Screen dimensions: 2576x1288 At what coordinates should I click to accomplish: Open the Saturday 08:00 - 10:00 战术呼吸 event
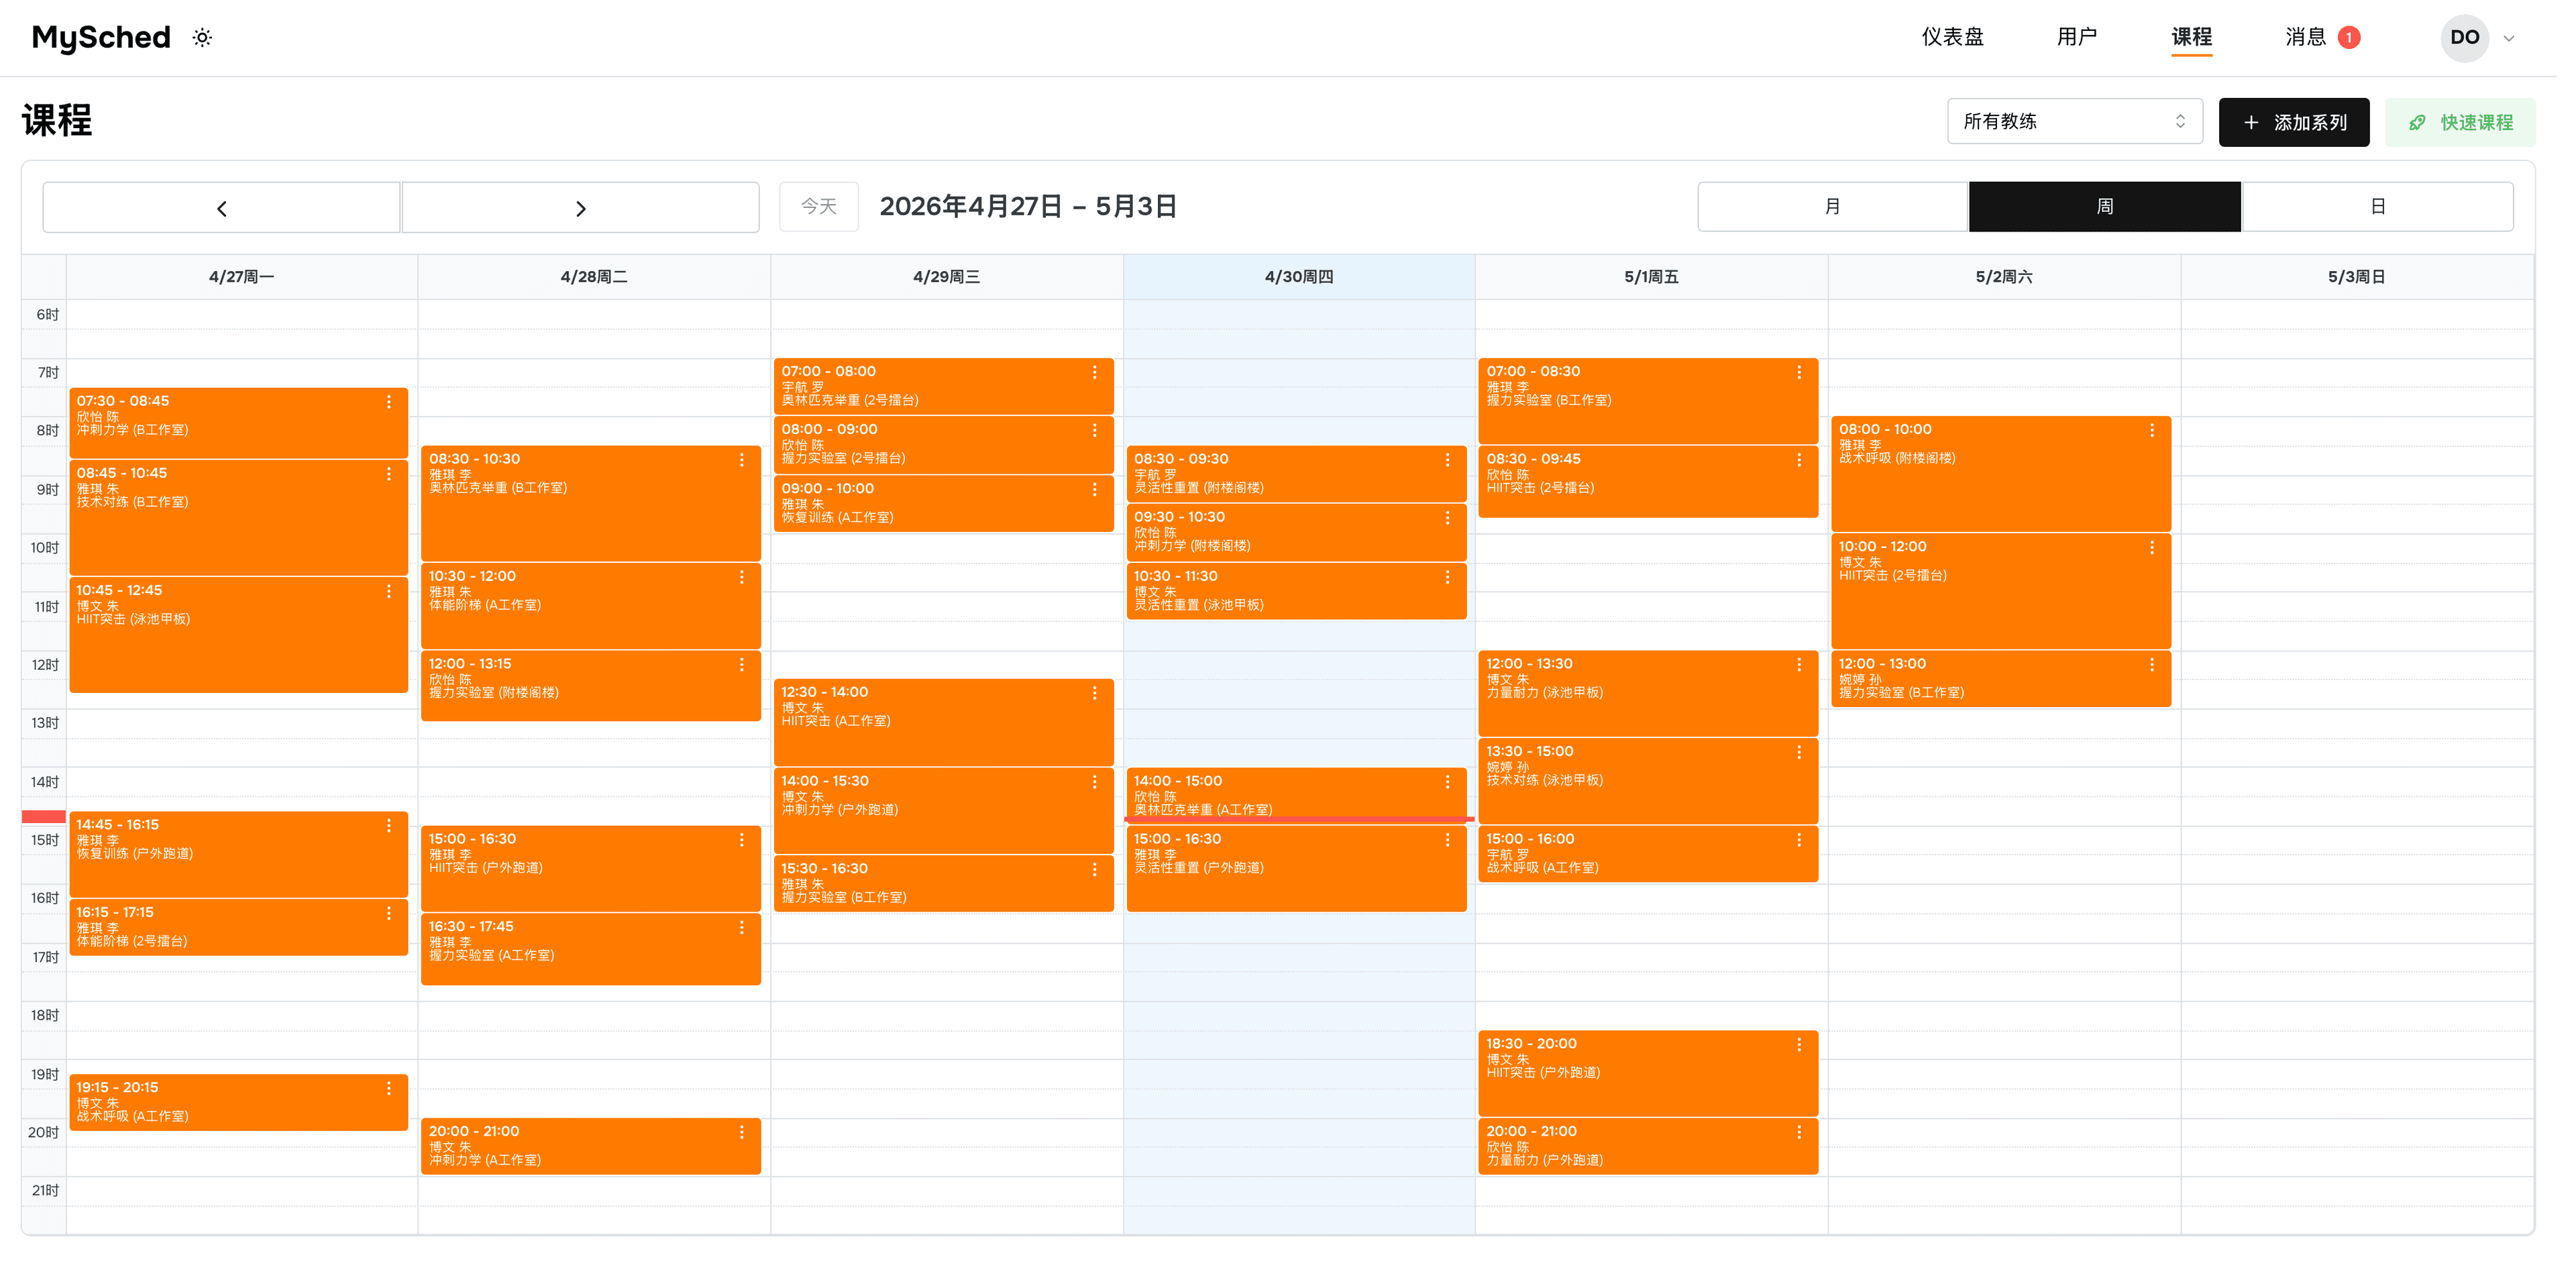pyautogui.click(x=2001, y=474)
